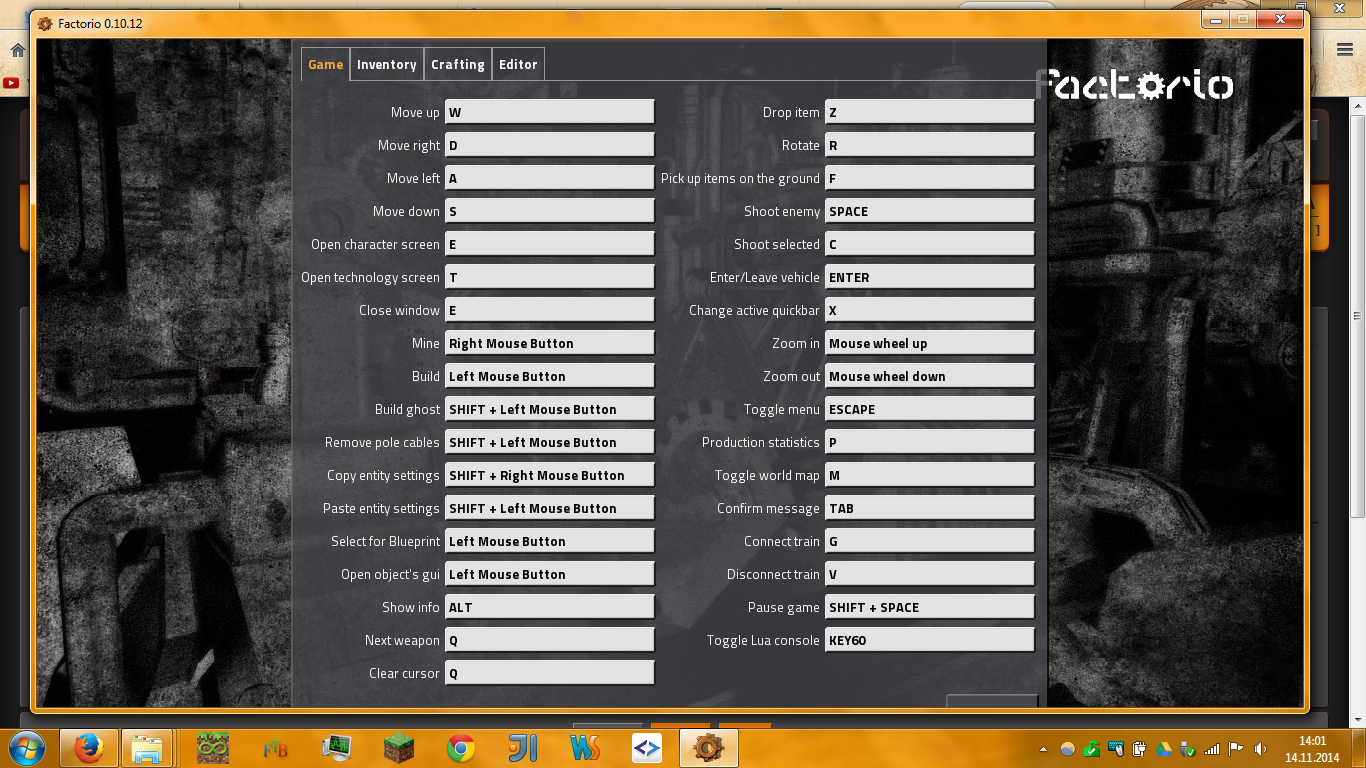Click the angle-brackets code editor taskbar icon
This screenshot has width=1366, height=768.
coord(647,748)
